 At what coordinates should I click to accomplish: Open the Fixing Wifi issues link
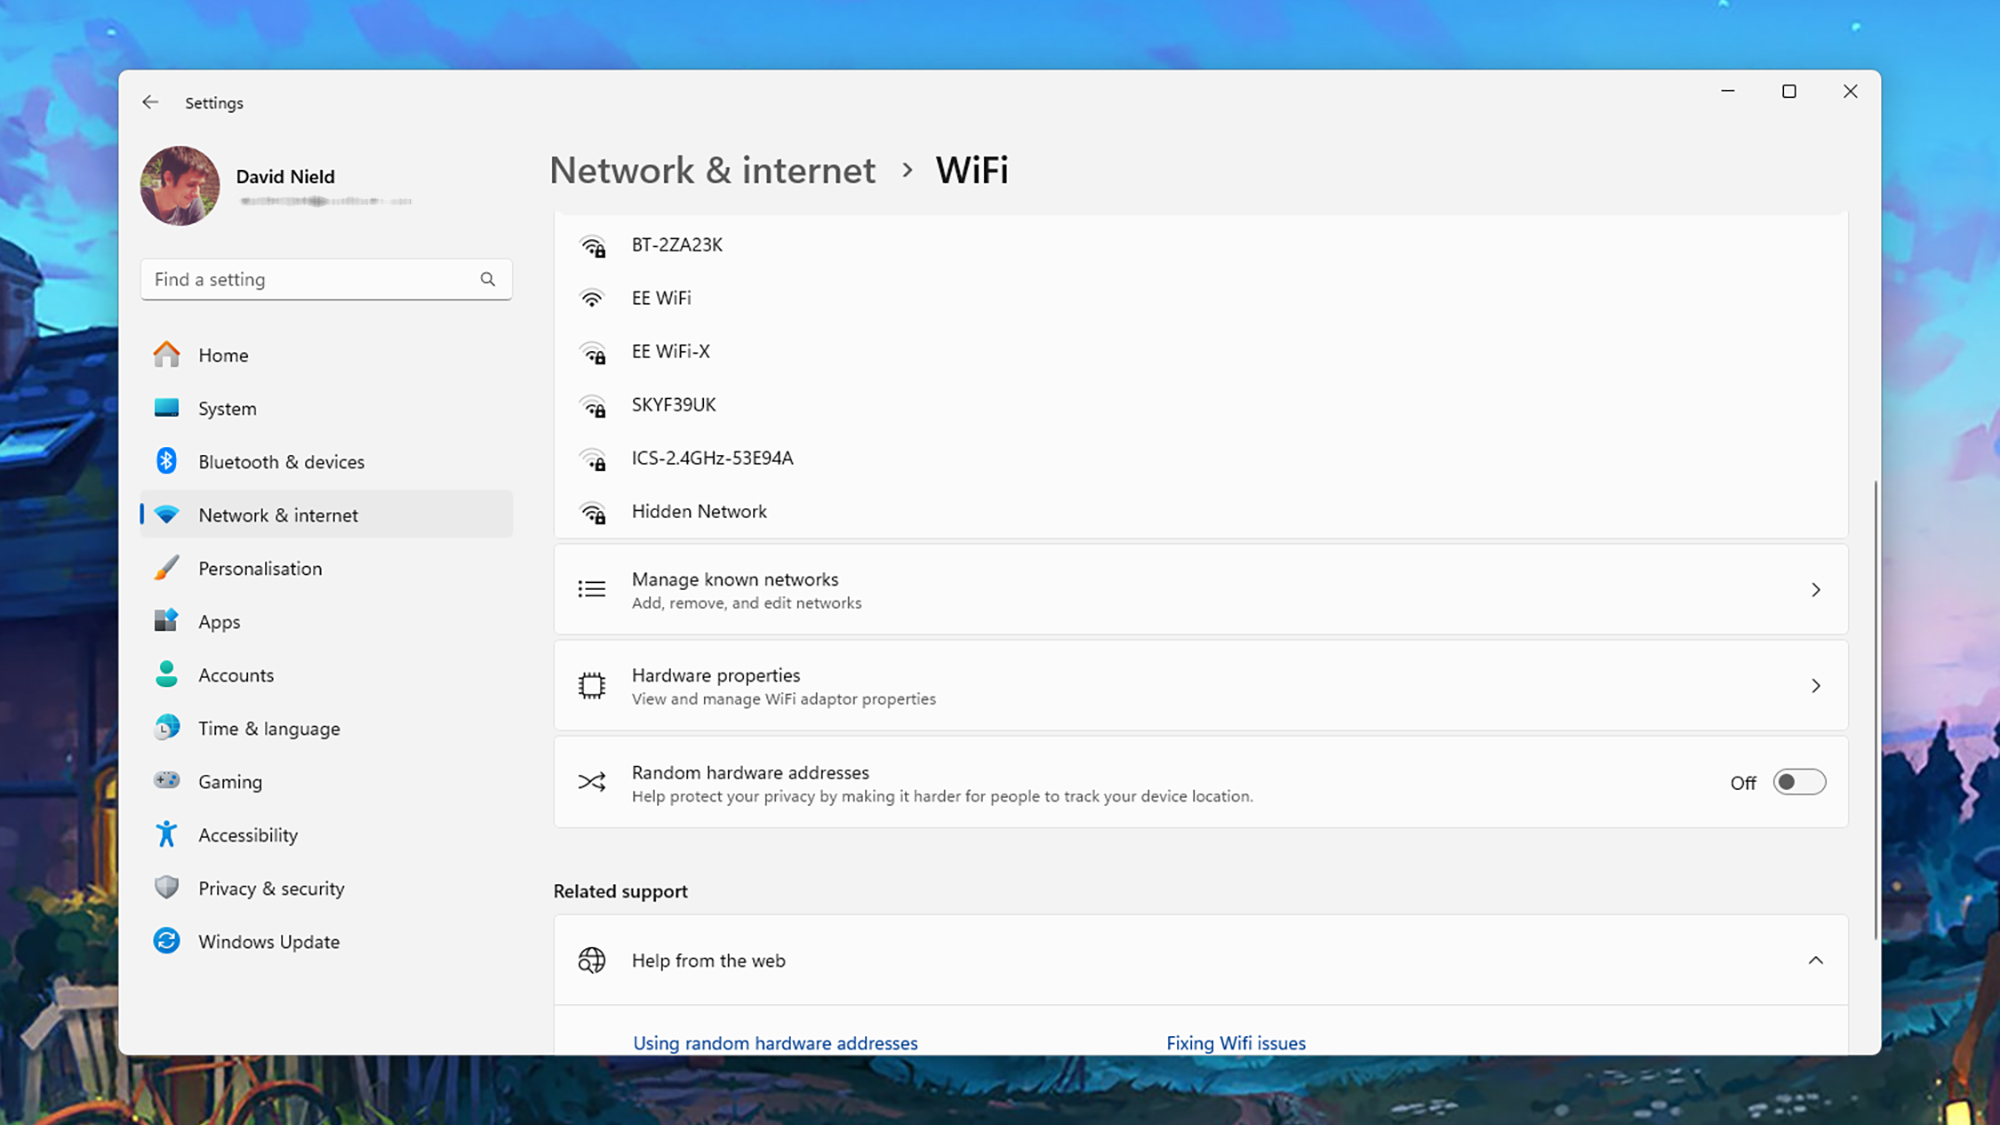1235,1042
